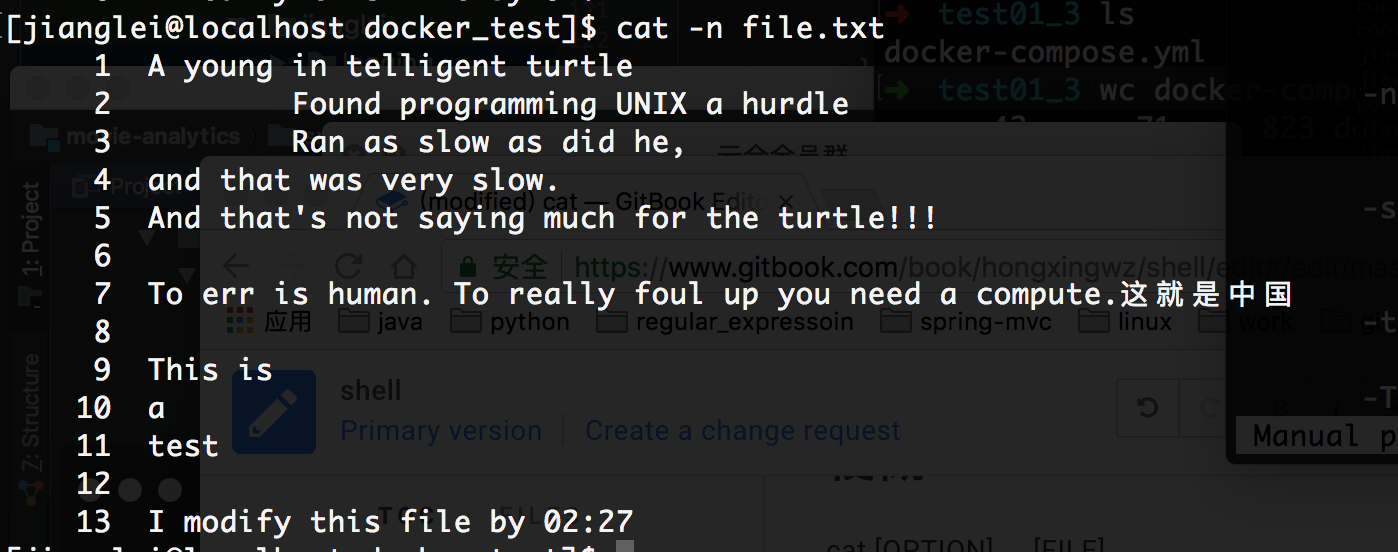The width and height of the screenshot is (1398, 552).
Task: Open the java bookmarks folder
Action: (x=380, y=321)
